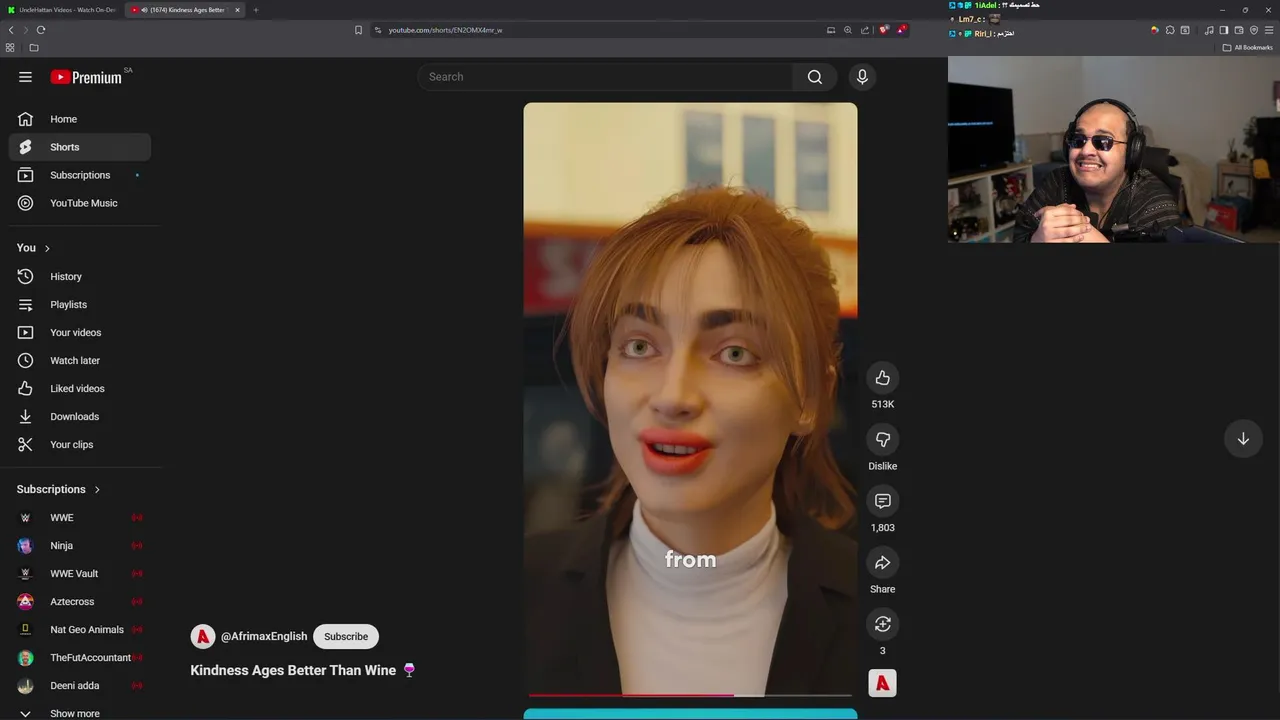Dislike the short with thumbs-down
Image resolution: width=1280 pixels, height=720 pixels.
pos(882,440)
